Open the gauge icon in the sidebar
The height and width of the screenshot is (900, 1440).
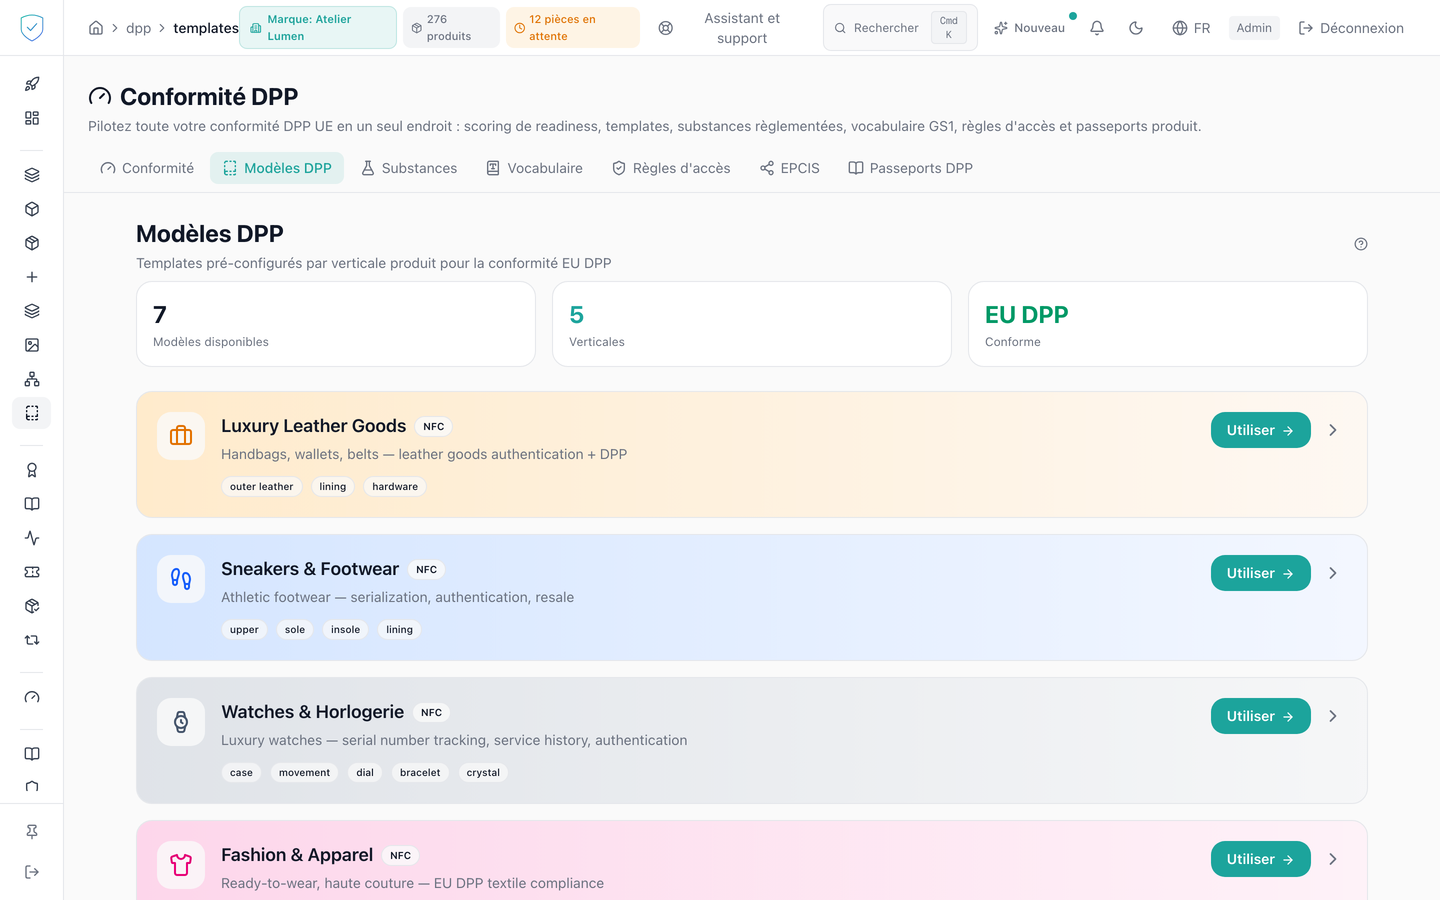(x=32, y=697)
